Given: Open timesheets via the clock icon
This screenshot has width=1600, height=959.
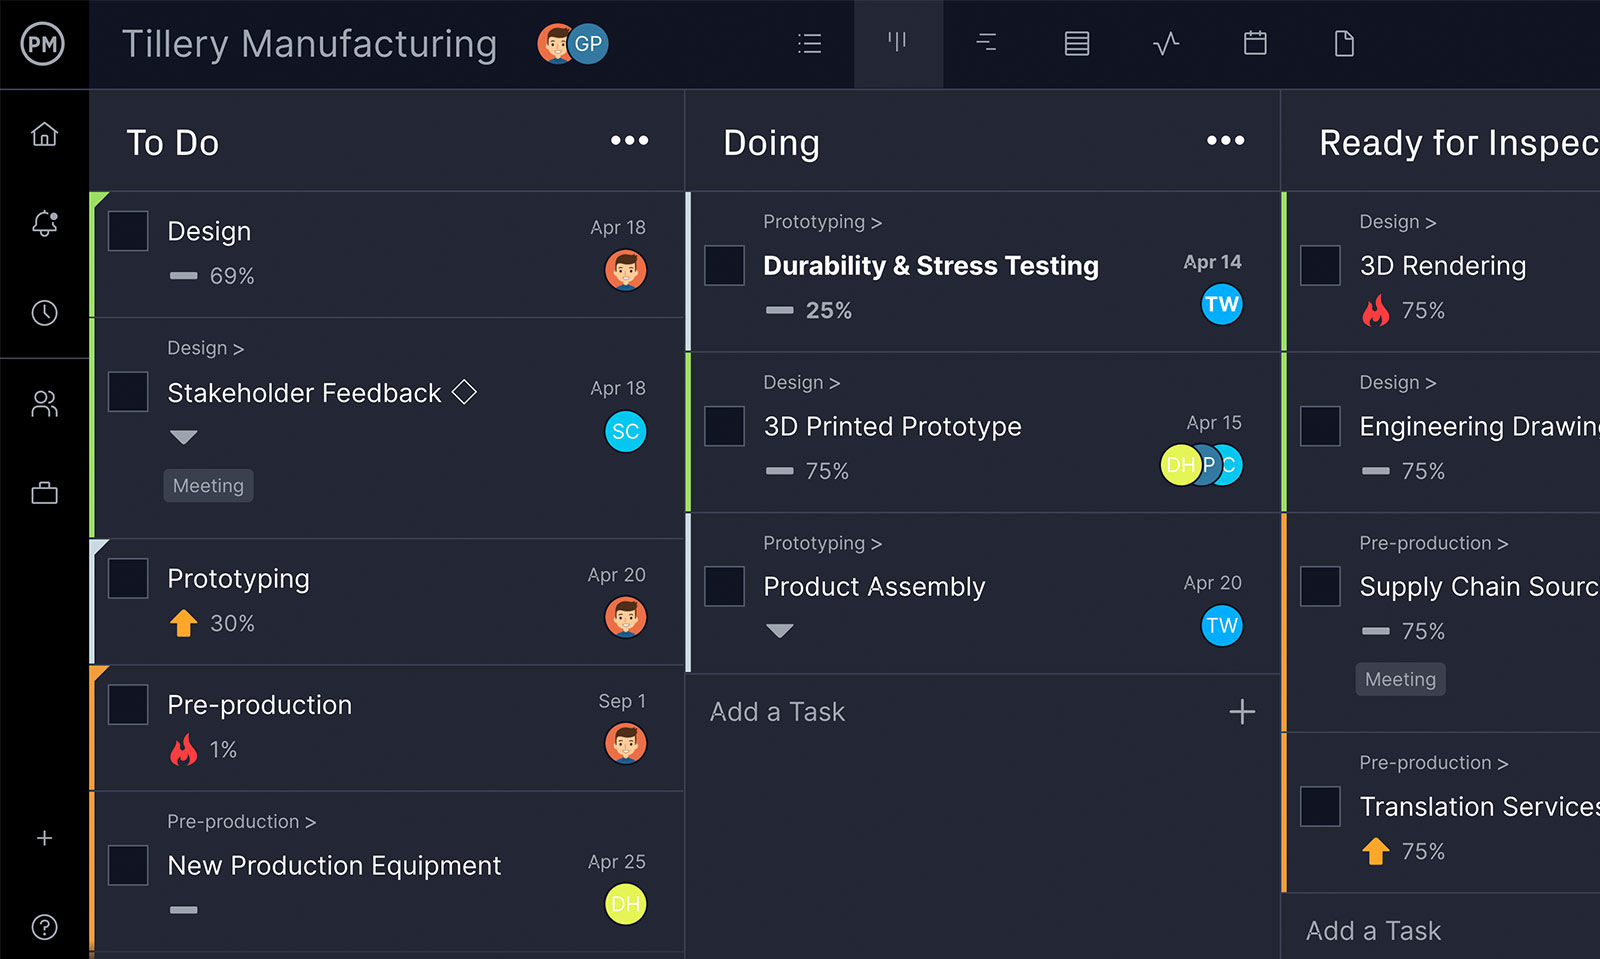Looking at the screenshot, I should click(x=44, y=313).
